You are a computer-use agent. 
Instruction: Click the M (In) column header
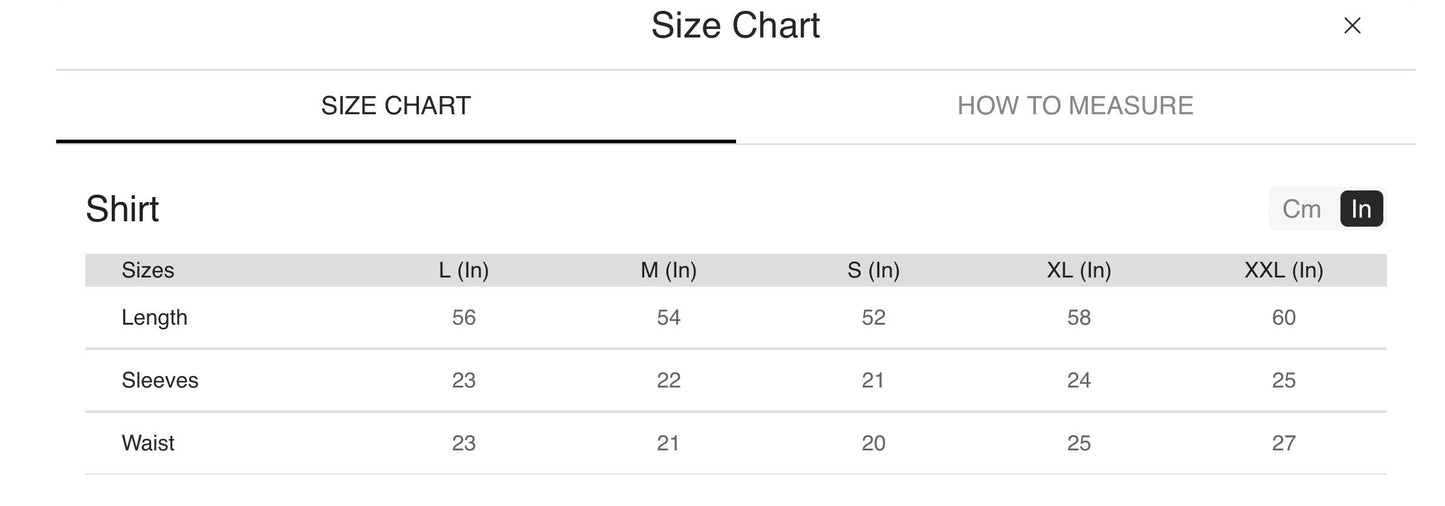668,270
